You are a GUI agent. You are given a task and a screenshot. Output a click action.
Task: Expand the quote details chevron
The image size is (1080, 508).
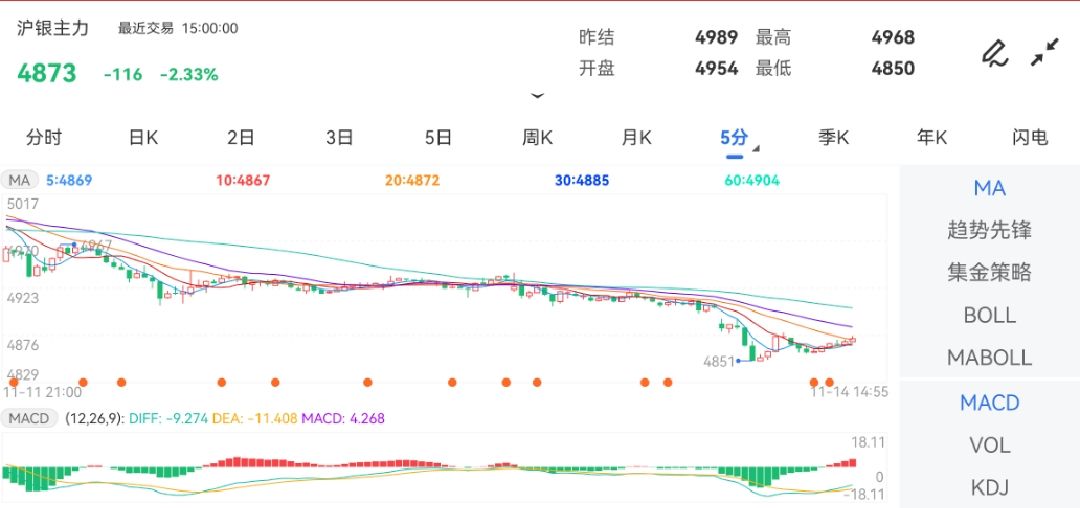click(537, 96)
